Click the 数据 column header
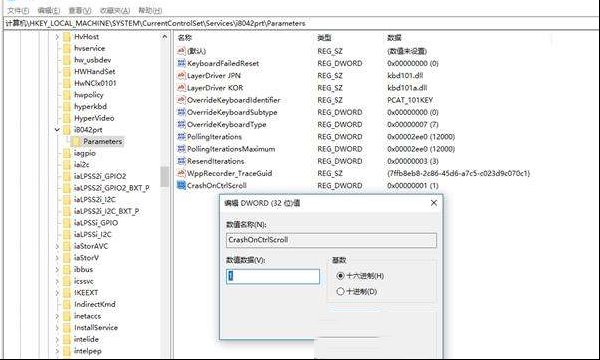Viewport: 600px width, 360px height. tap(394, 37)
